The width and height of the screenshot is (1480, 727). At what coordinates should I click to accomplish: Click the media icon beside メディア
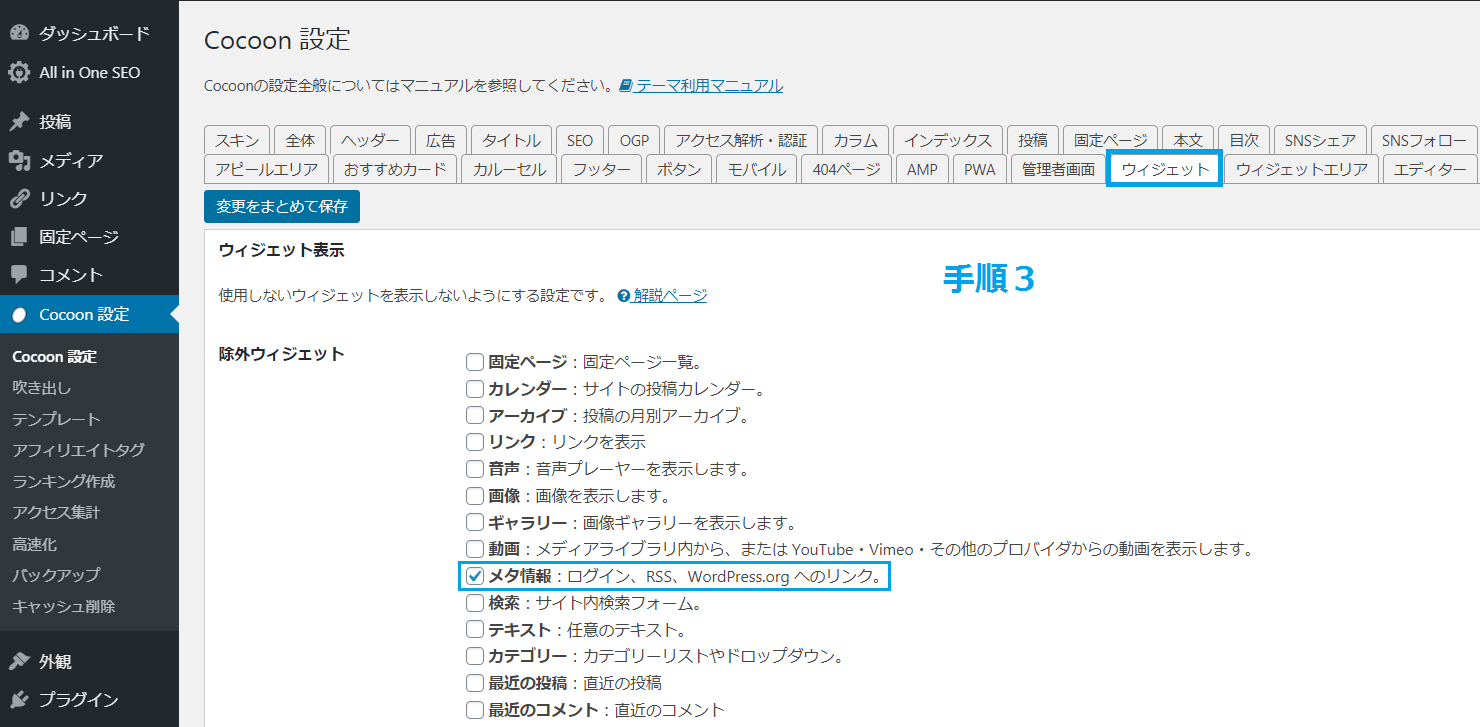(19, 160)
